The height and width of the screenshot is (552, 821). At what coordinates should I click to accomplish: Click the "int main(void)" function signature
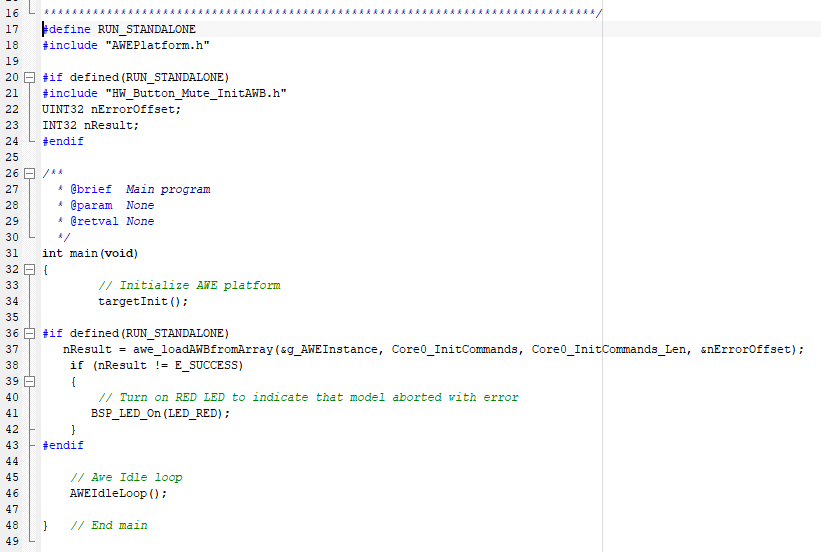(90, 253)
